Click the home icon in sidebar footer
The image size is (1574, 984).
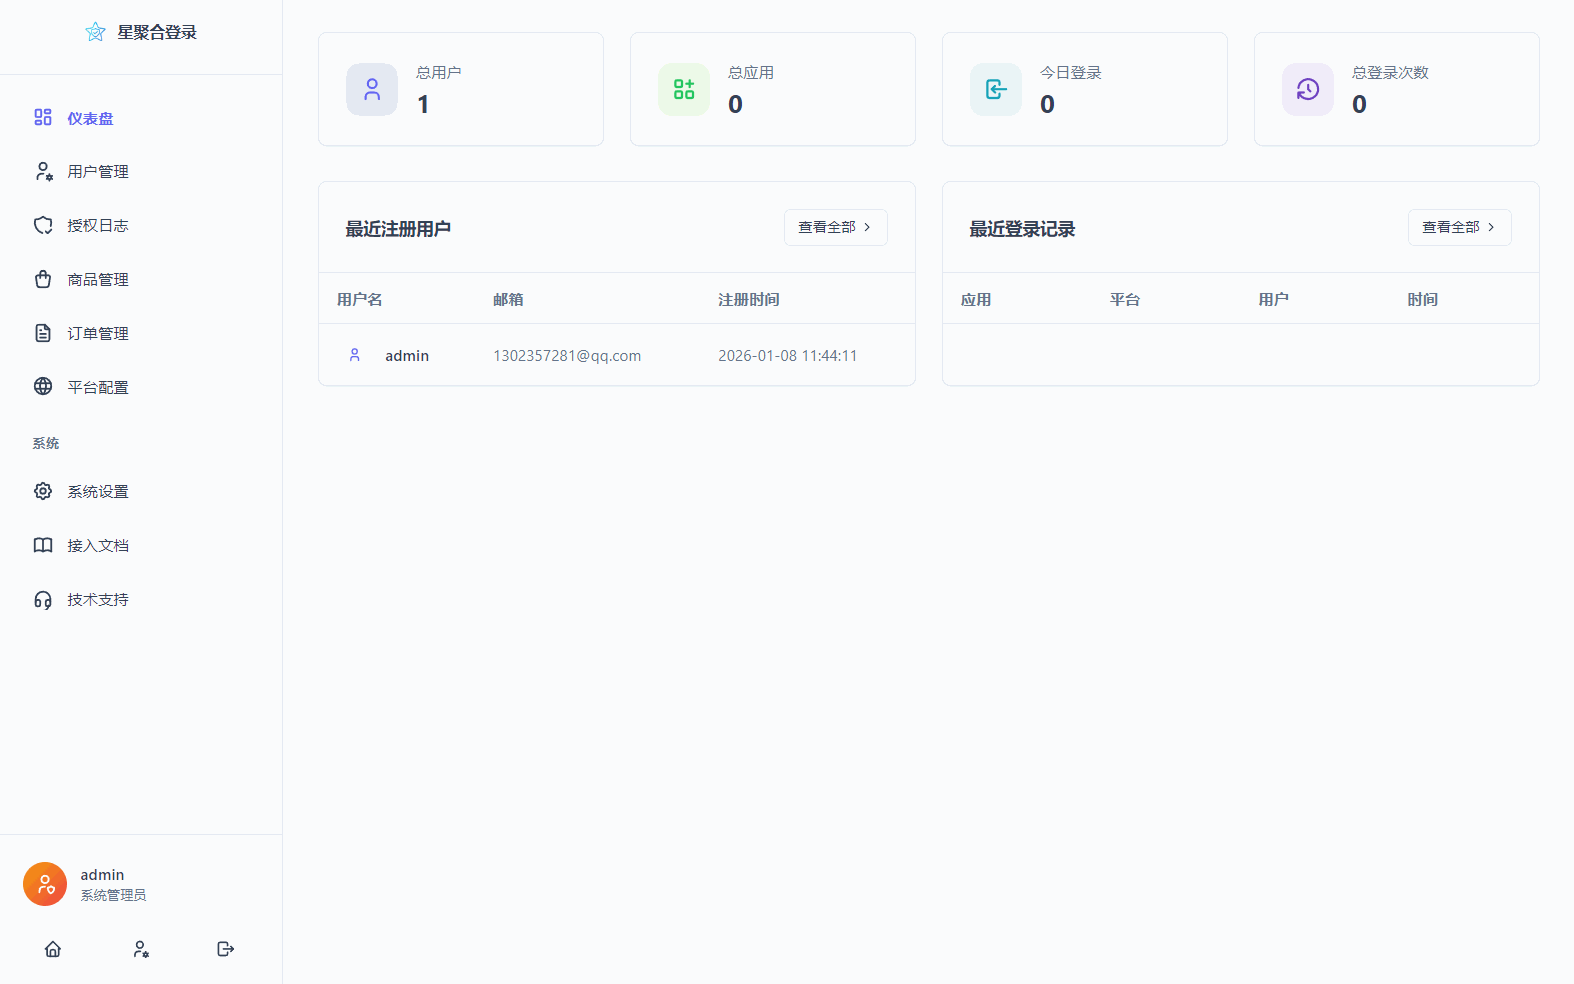53,949
